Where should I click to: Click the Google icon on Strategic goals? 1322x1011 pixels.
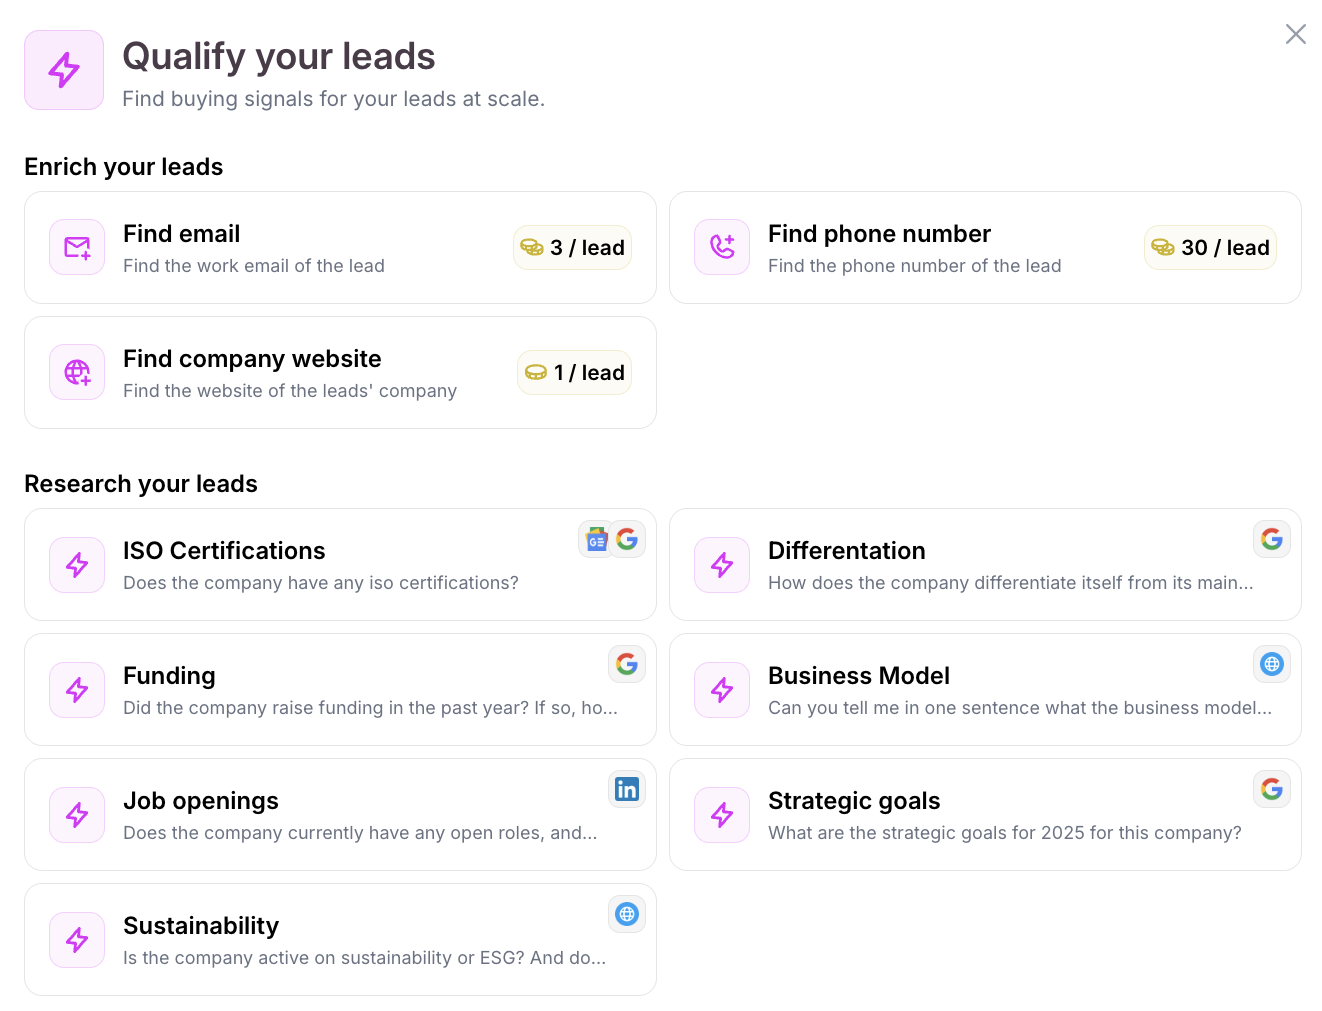1272,789
